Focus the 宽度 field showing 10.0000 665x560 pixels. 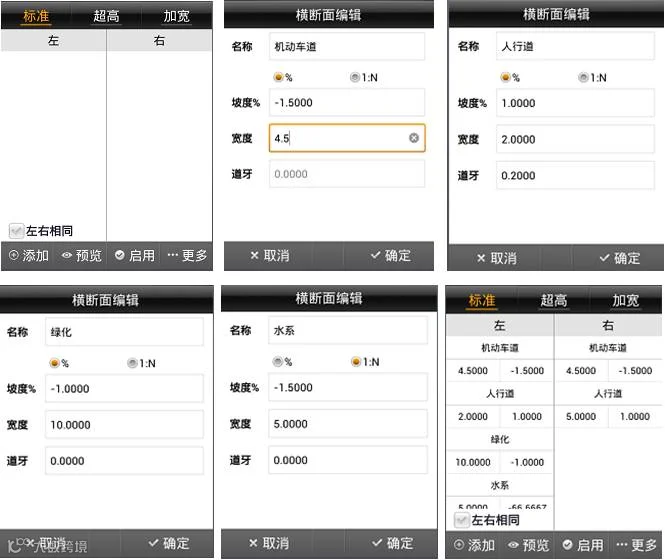coord(124,425)
